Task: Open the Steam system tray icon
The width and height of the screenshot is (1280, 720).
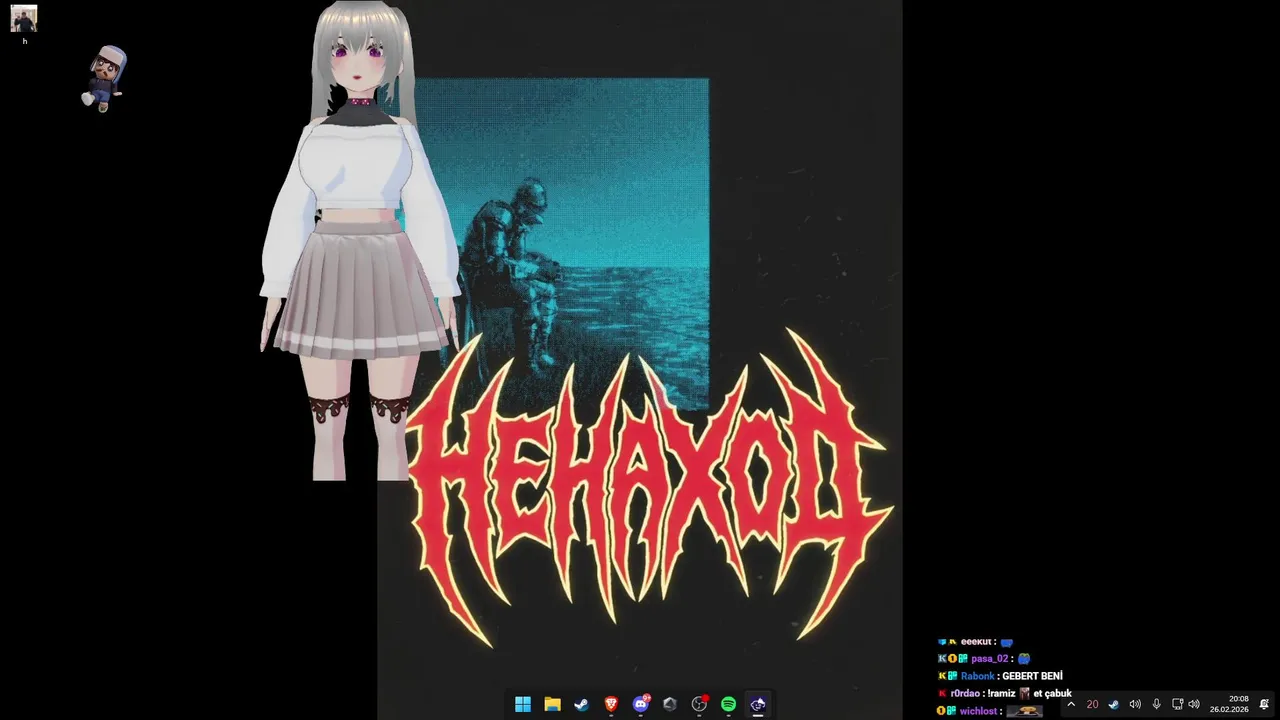Action: coord(1113,704)
